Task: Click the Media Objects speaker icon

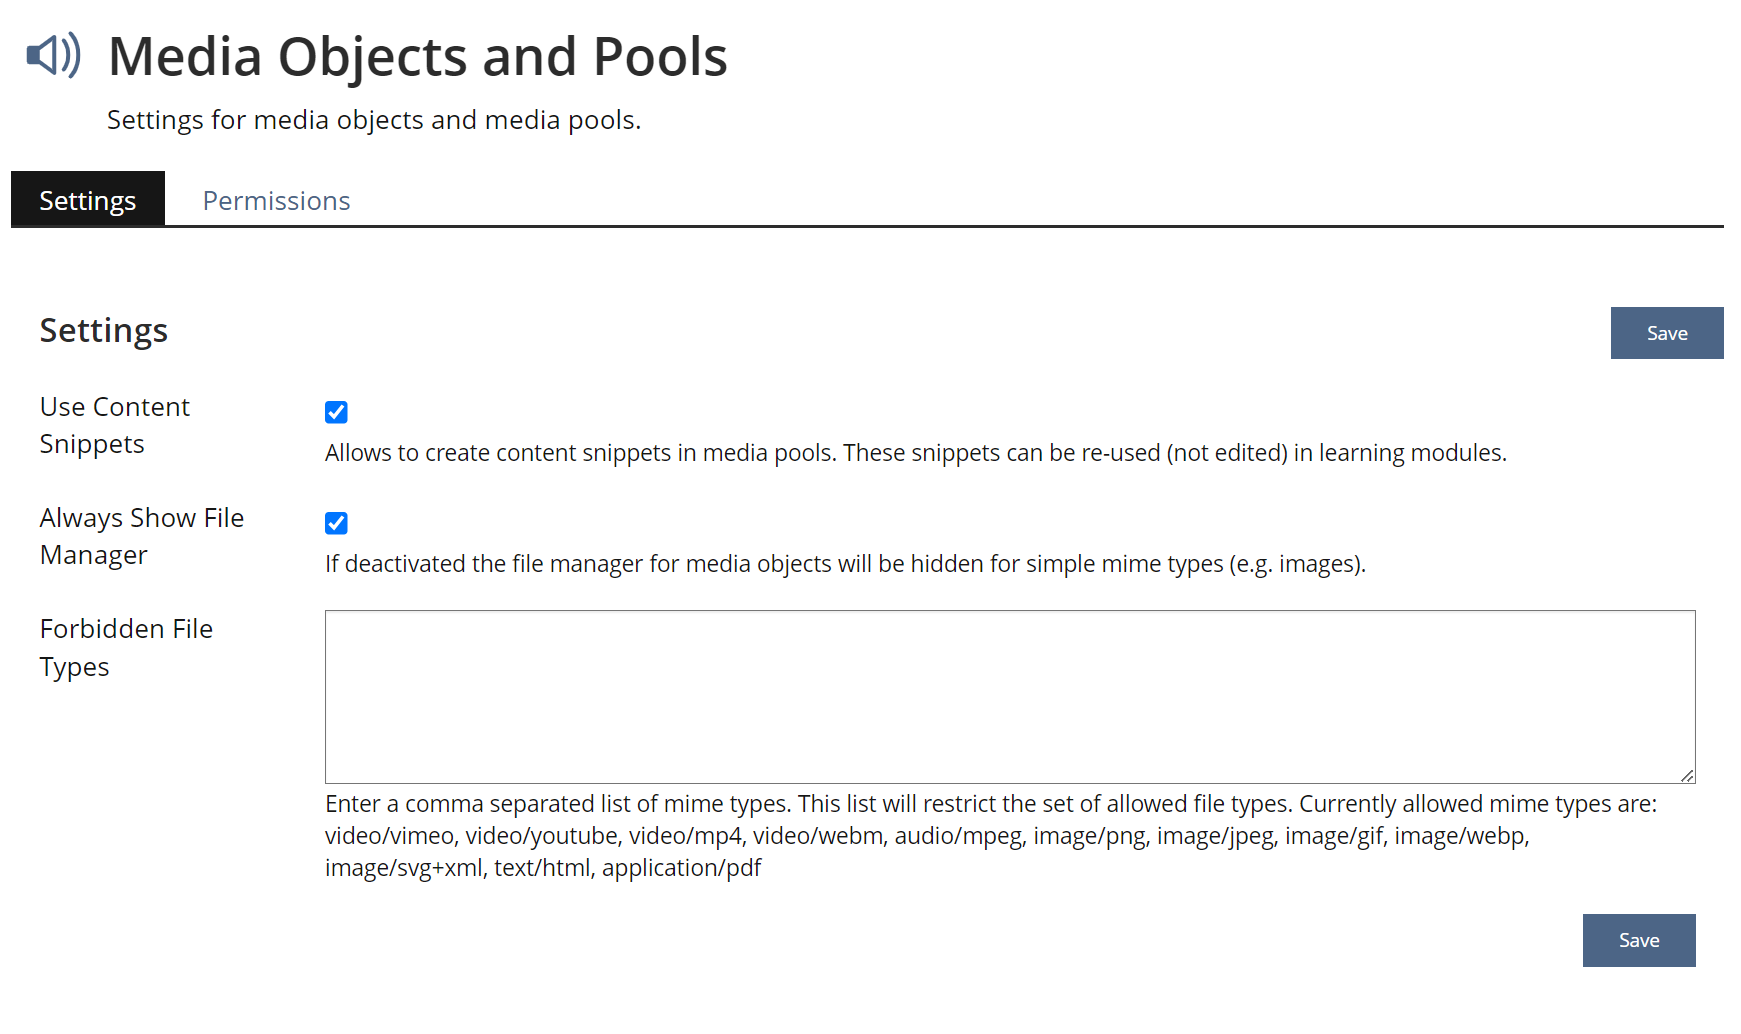Action: coord(53,55)
